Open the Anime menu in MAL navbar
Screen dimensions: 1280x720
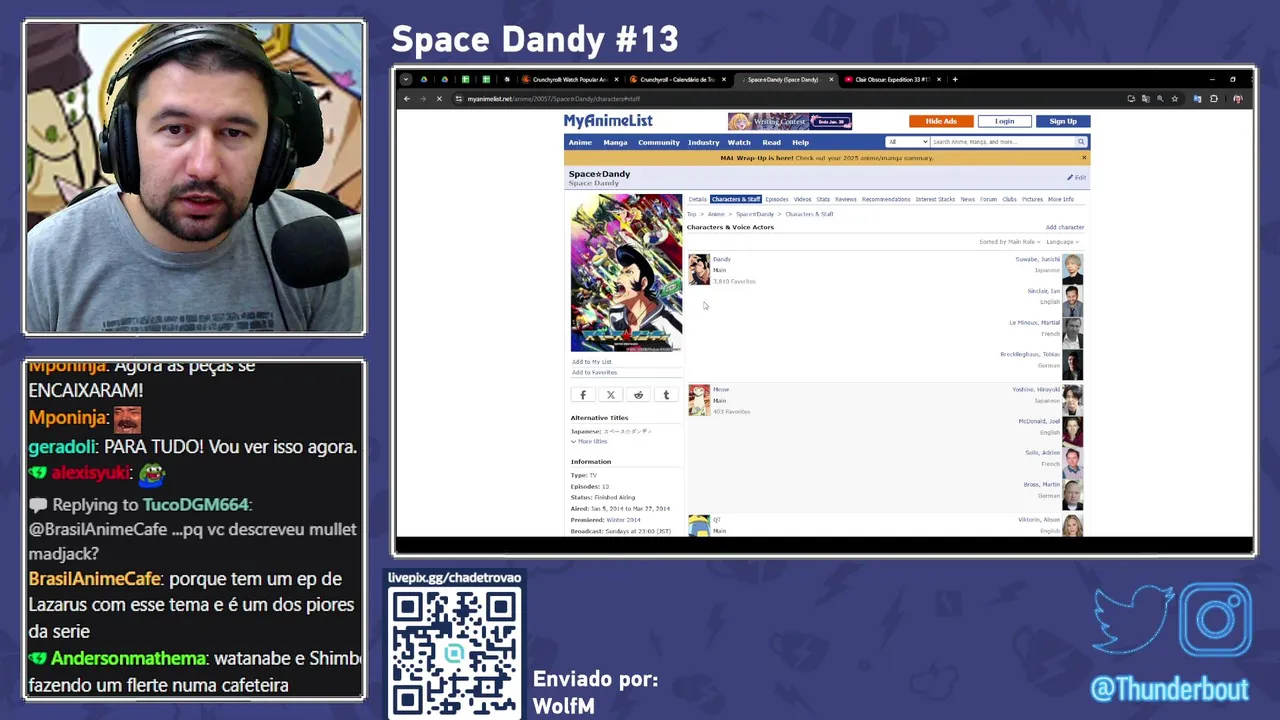[580, 142]
